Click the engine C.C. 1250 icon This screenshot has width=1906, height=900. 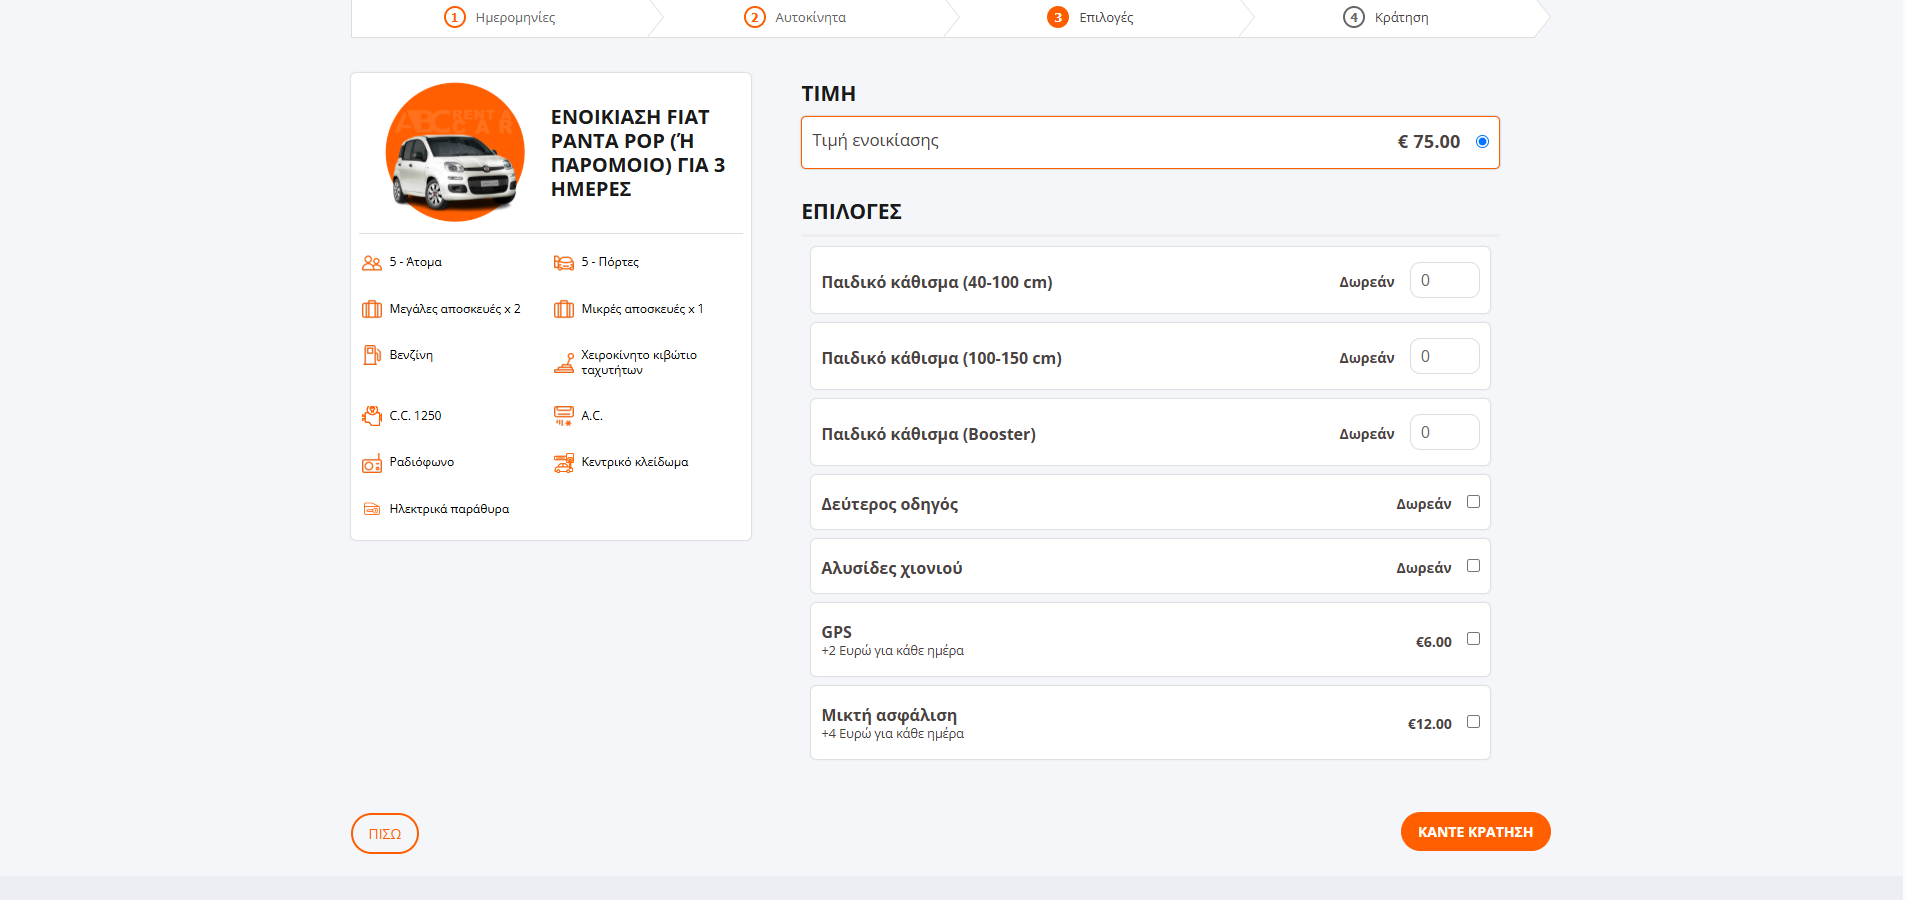[372, 416]
